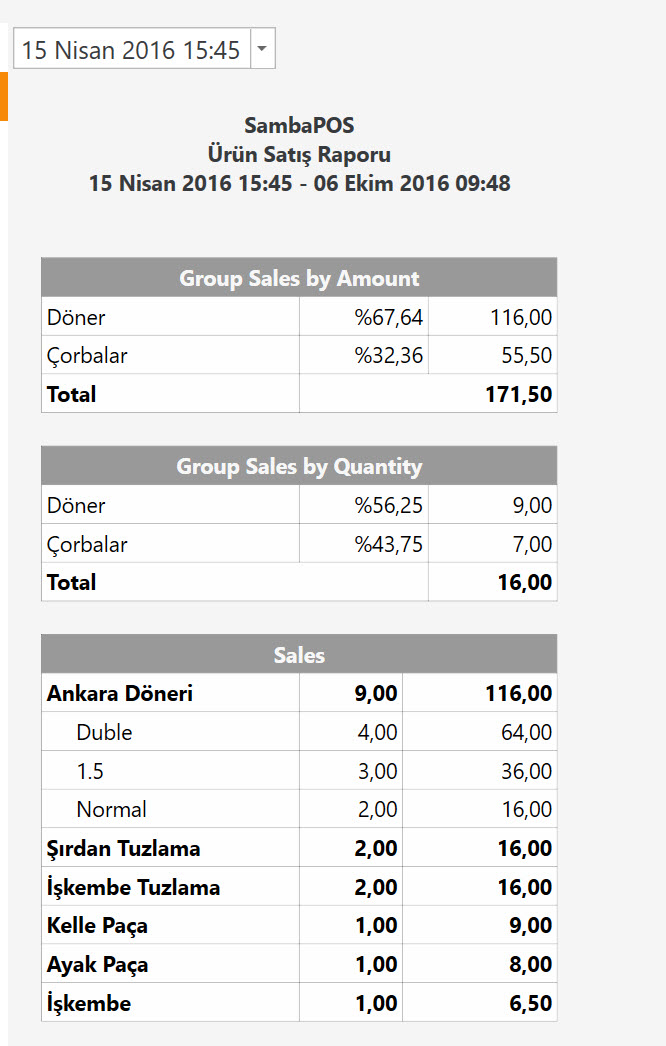The height and width of the screenshot is (1046, 666).
Task: Click the Ayak Paça product row
Action: 96,965
